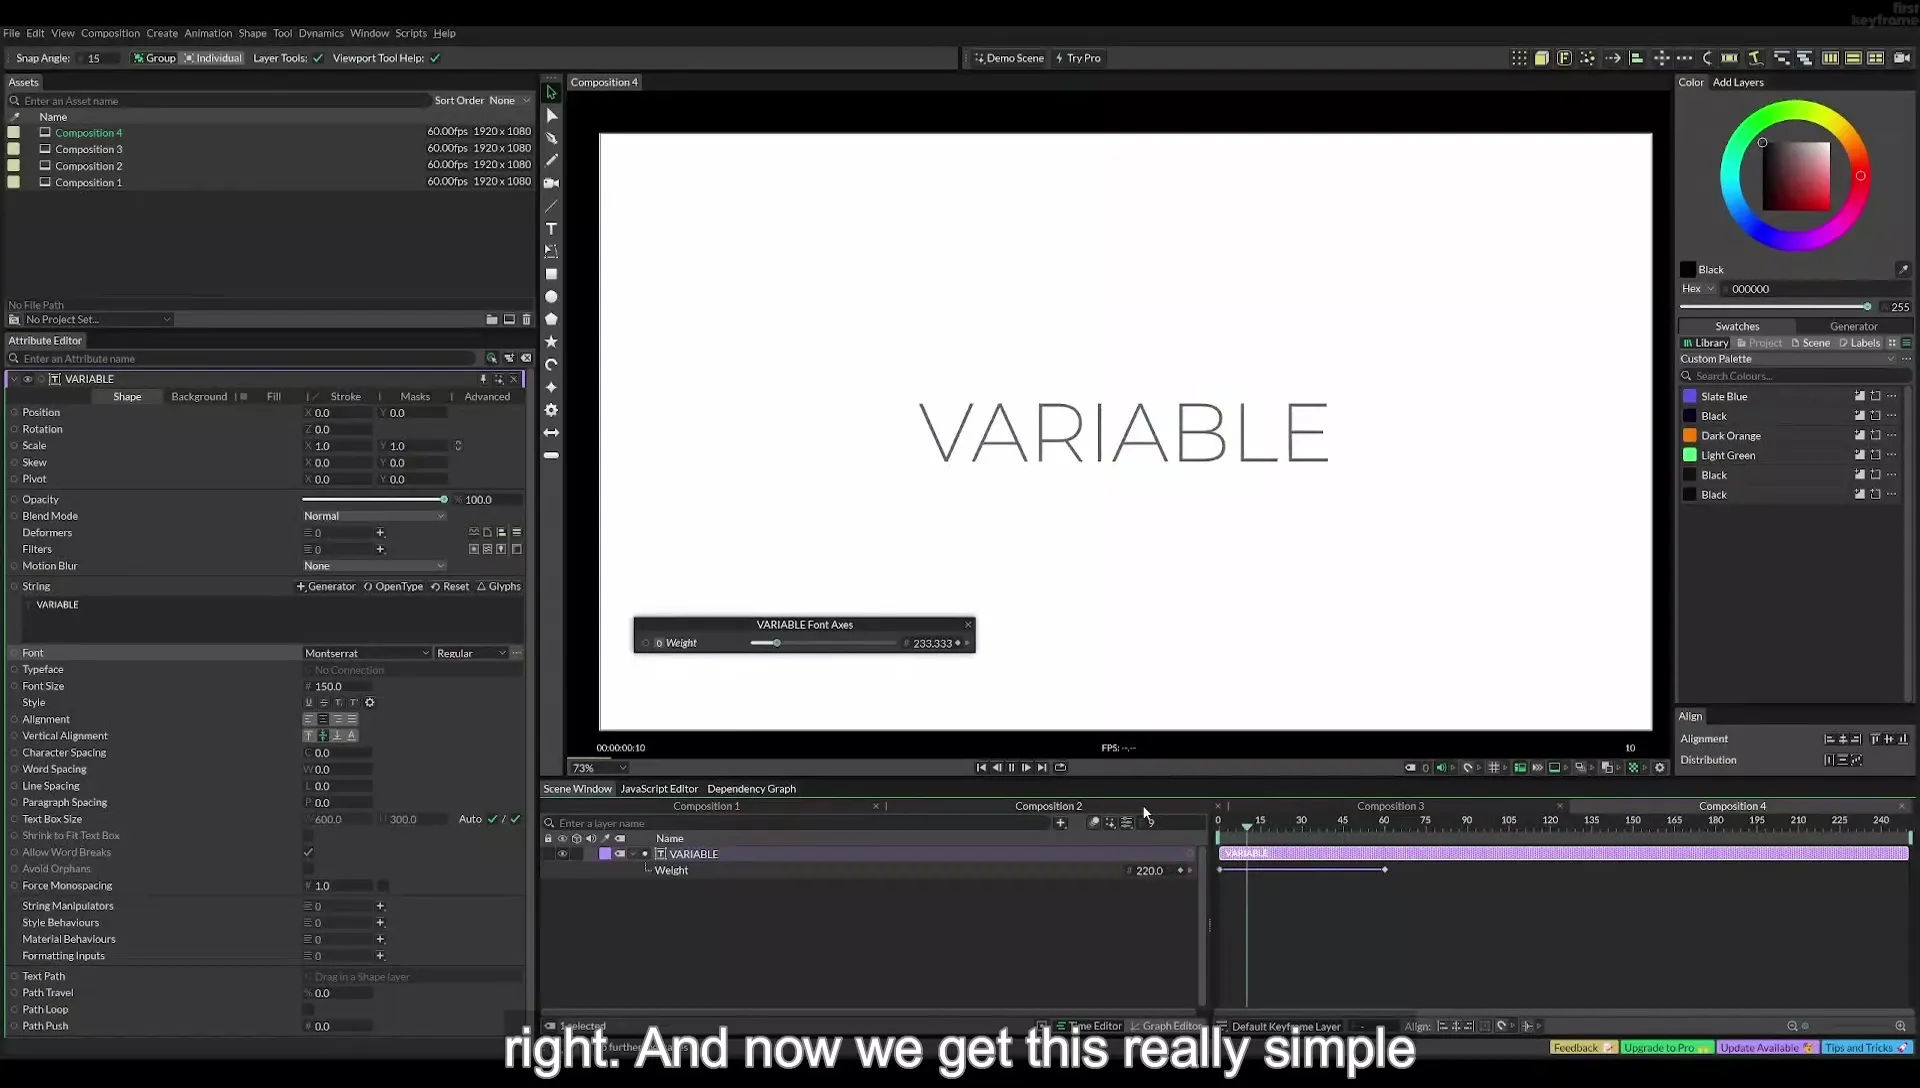The height and width of the screenshot is (1088, 1920).
Task: Click the new folder icon in Assets
Action: pos(492,320)
